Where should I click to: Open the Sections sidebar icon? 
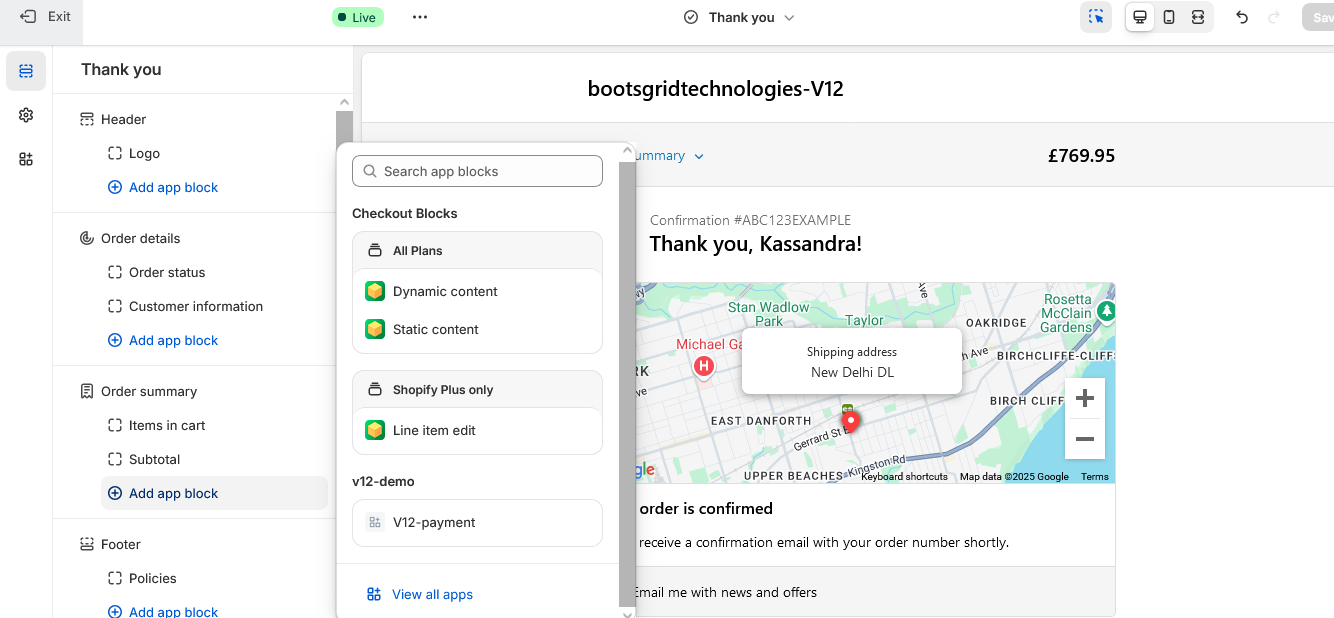26,71
